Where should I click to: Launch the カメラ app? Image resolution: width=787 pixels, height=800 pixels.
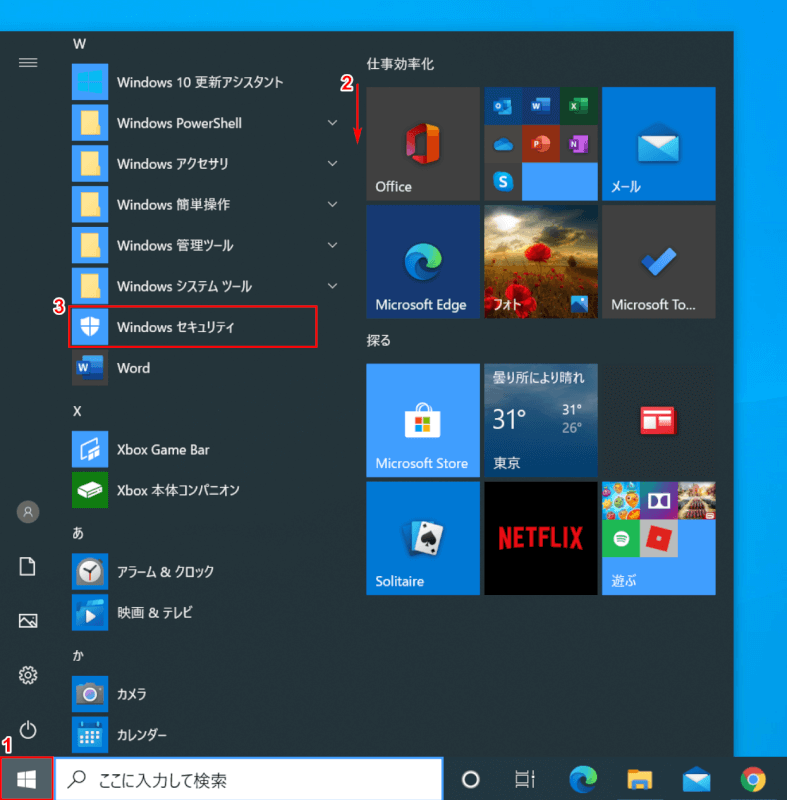coord(204,694)
